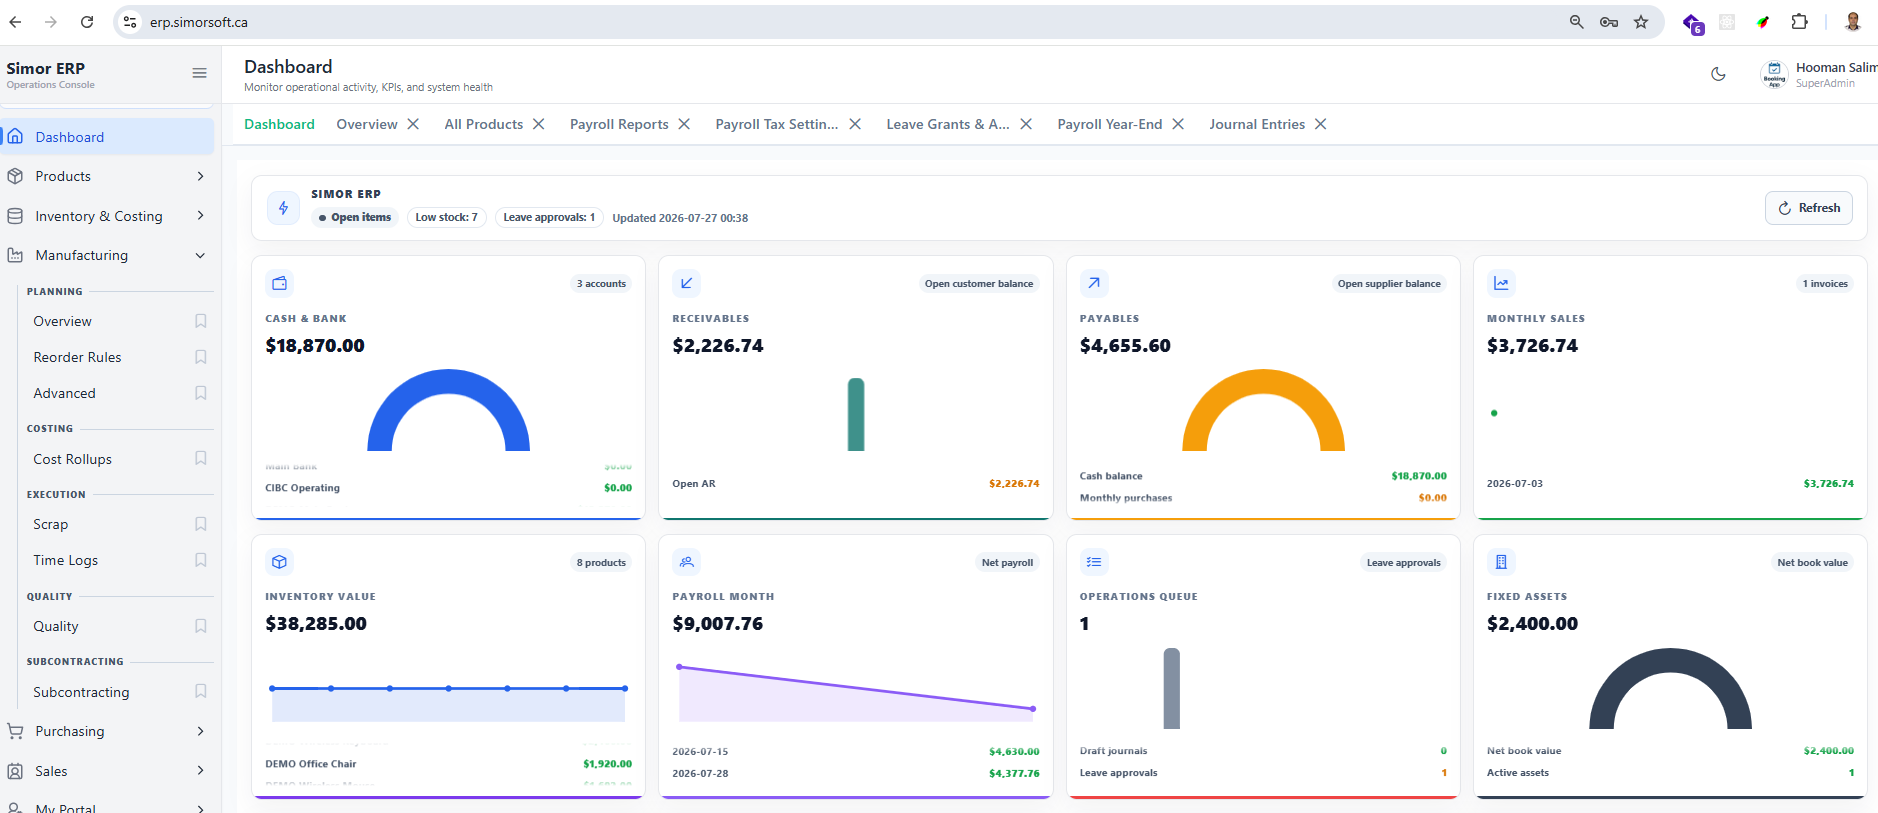
Task: Click the Payables arrow icon
Action: 1094,283
